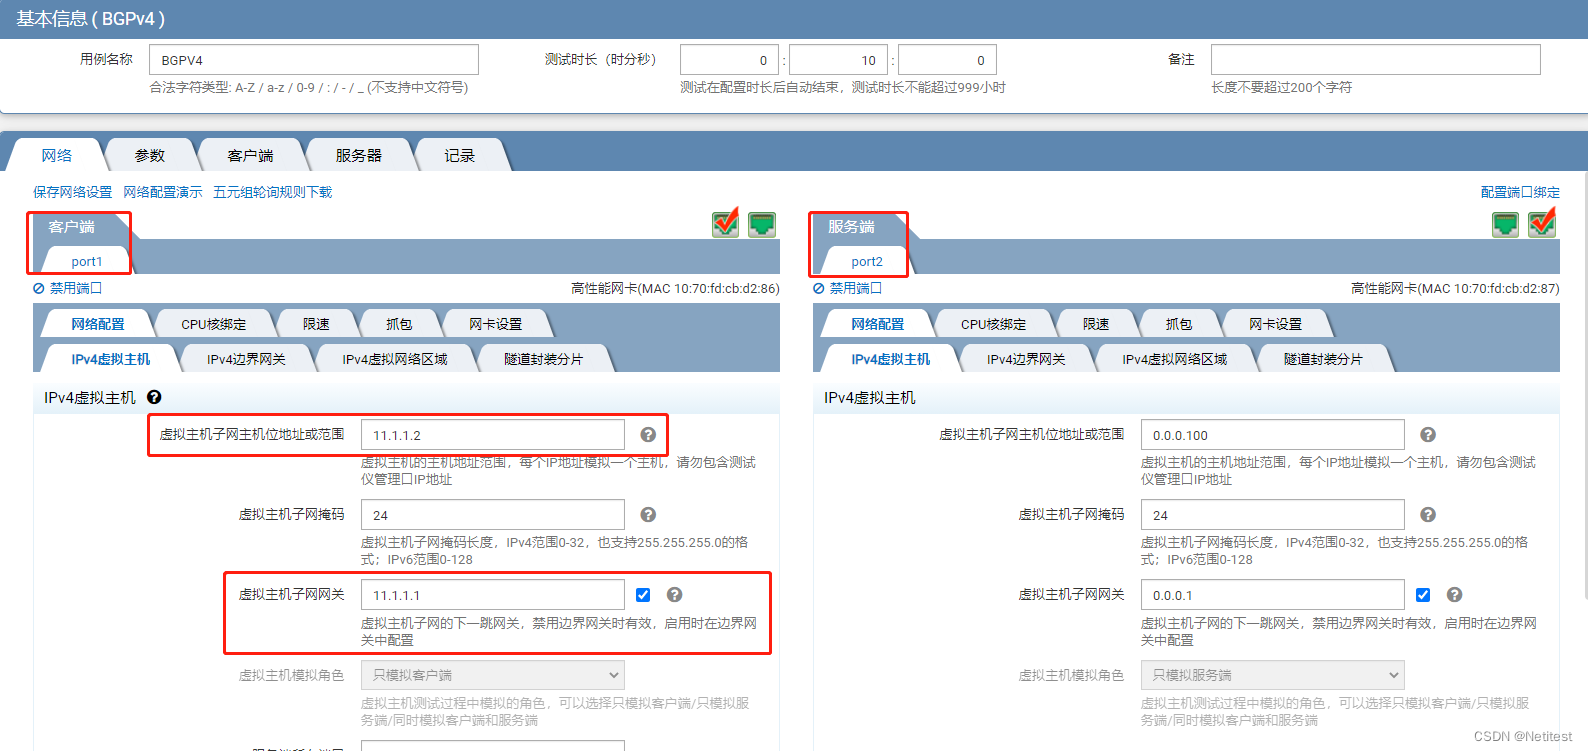Click the server green network port icon
Viewport: 1588px width, 751px height.
1505,224
